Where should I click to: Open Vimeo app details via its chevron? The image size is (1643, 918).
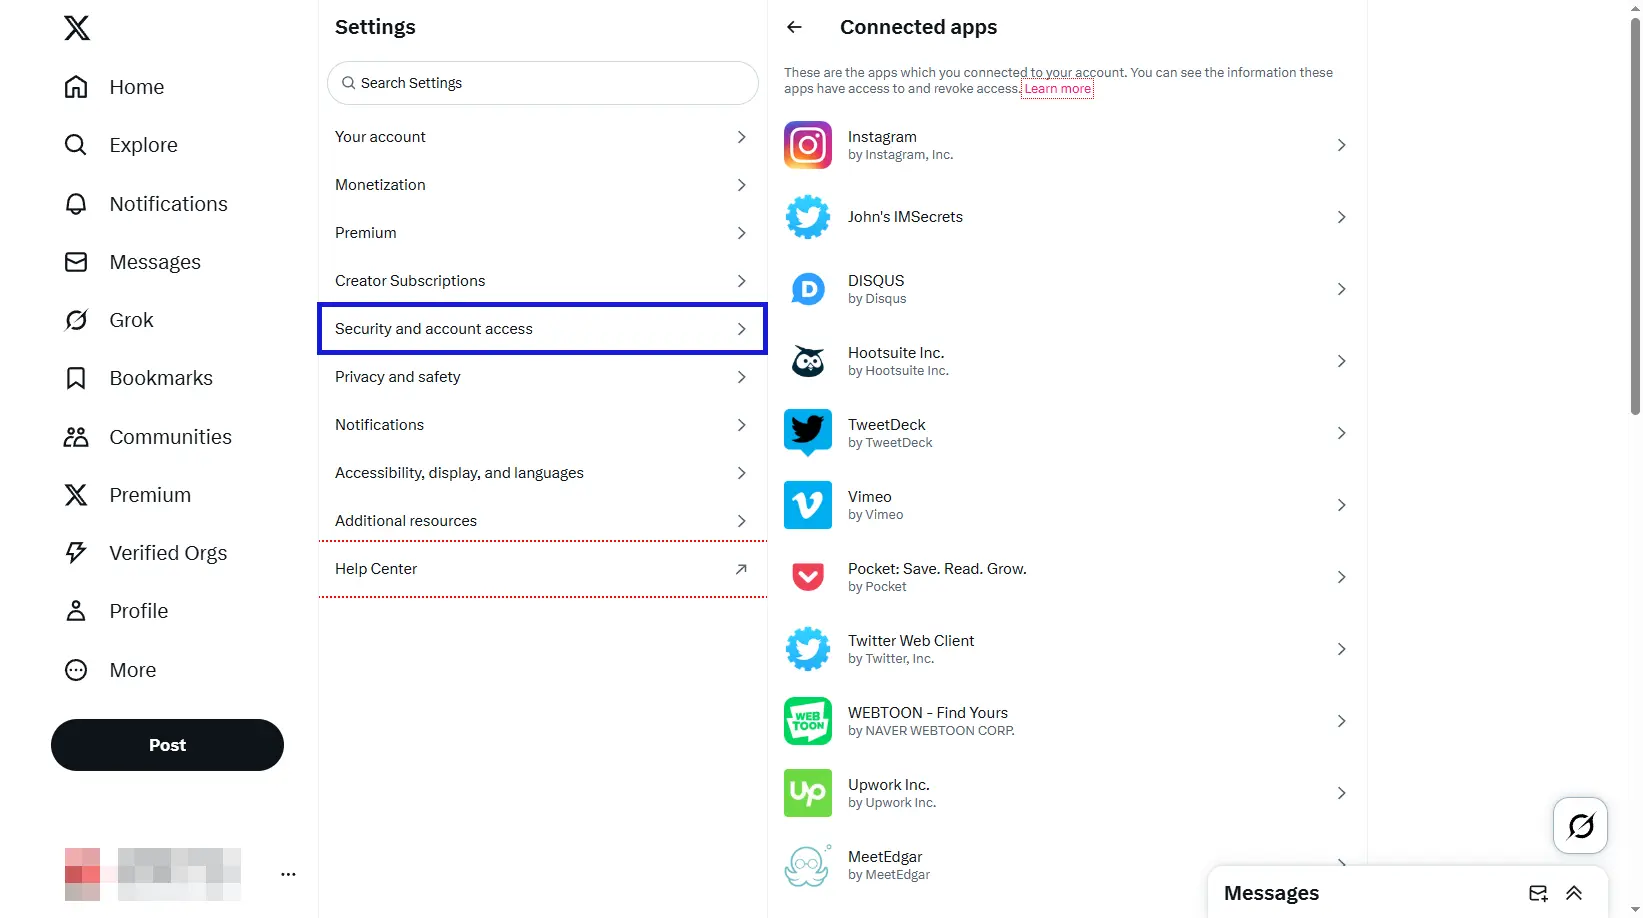pyautogui.click(x=1341, y=505)
